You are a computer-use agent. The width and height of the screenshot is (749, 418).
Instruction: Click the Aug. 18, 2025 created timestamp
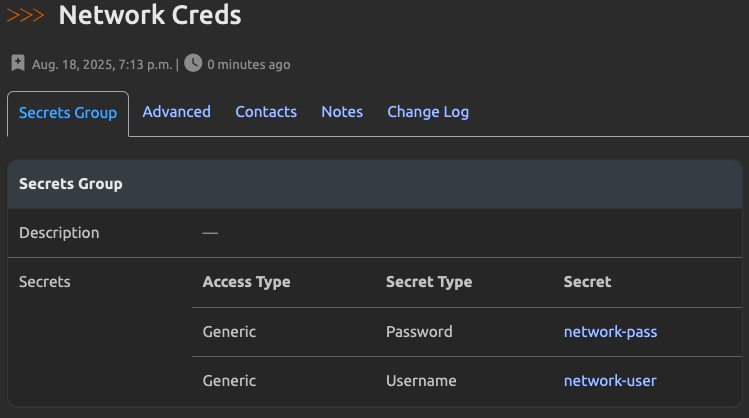point(102,64)
